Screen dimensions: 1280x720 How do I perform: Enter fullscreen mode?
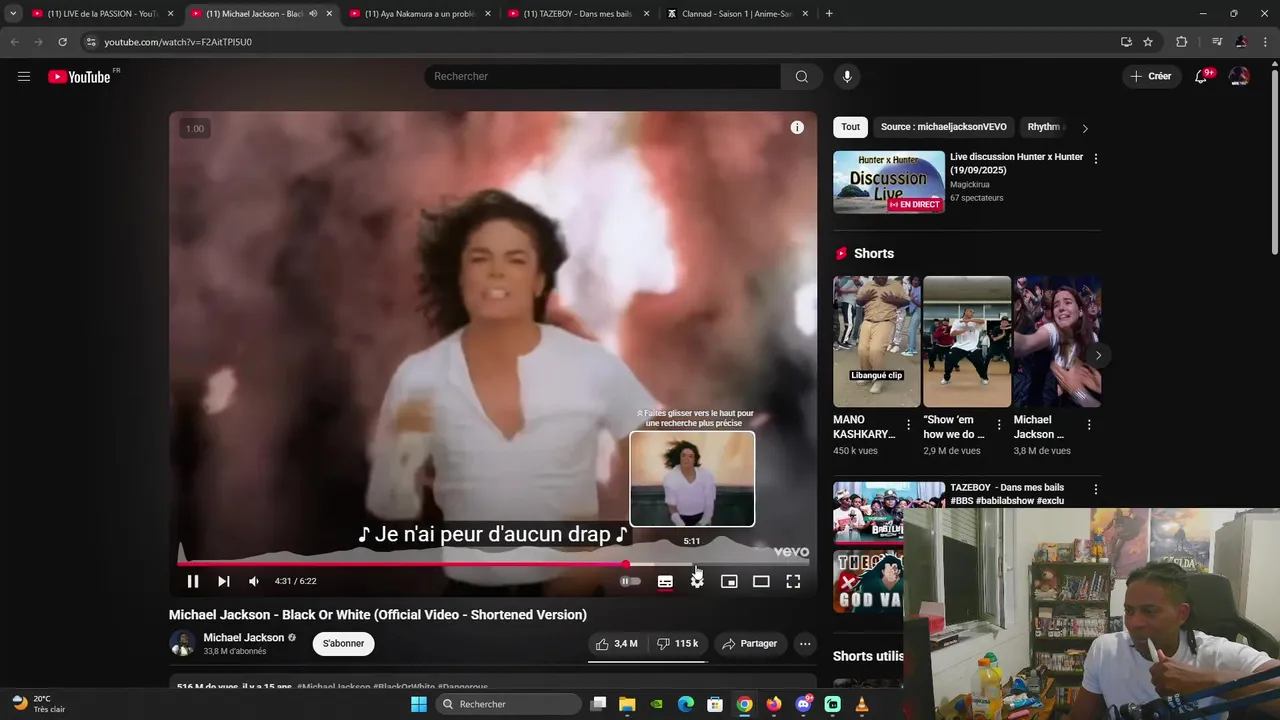[x=793, y=581]
